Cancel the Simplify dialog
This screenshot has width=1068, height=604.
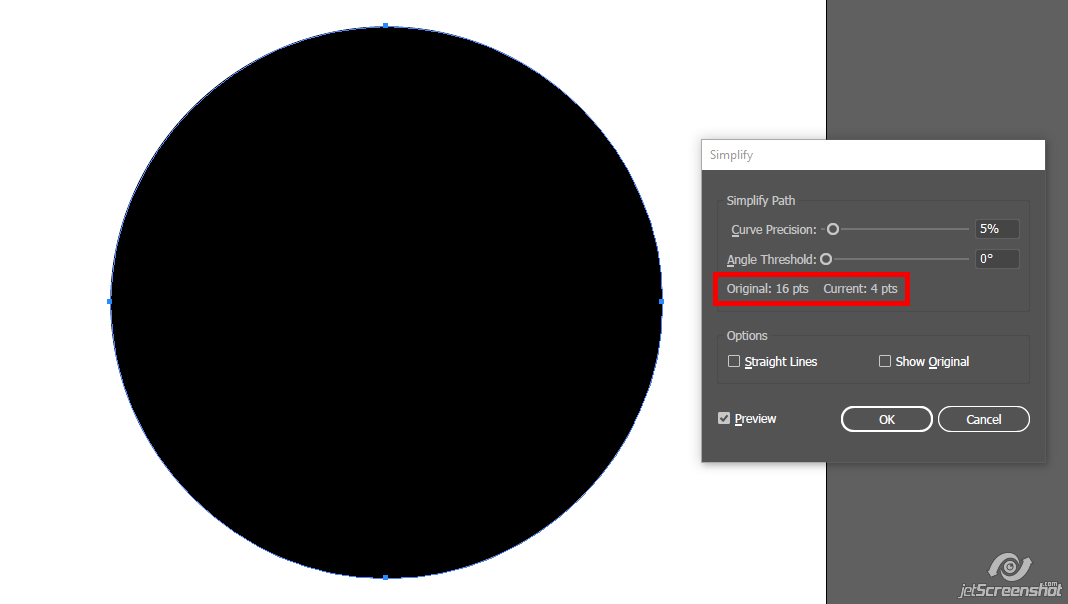(984, 419)
